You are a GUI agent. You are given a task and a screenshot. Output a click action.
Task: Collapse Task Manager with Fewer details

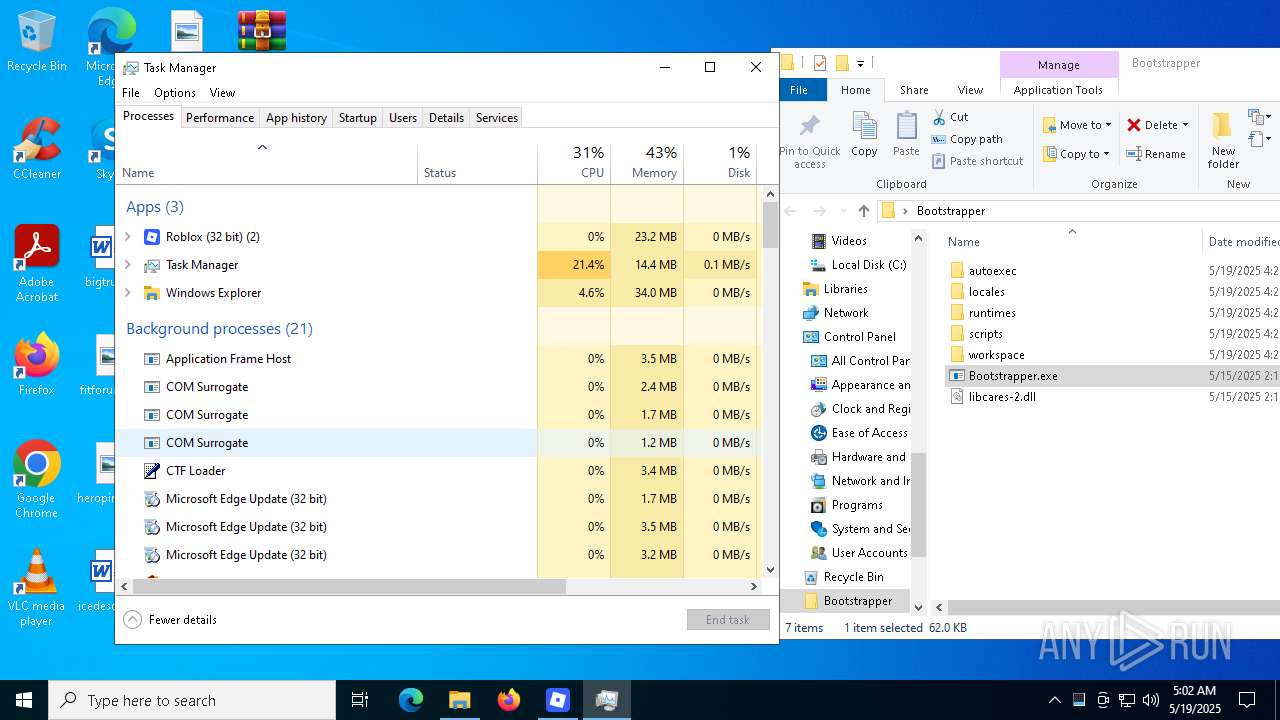point(170,620)
